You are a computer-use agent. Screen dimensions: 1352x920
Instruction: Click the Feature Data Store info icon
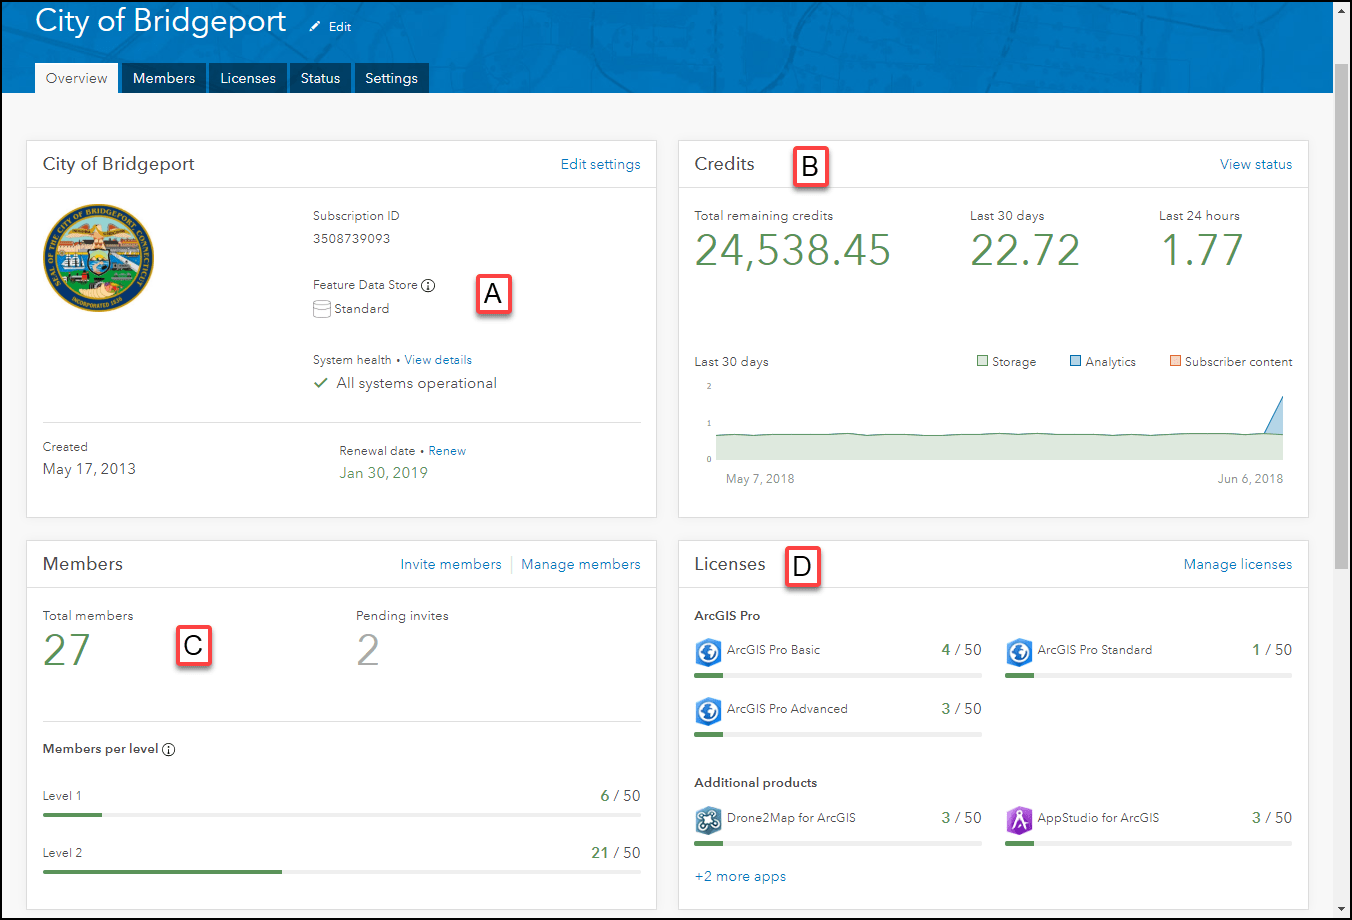[x=428, y=286]
